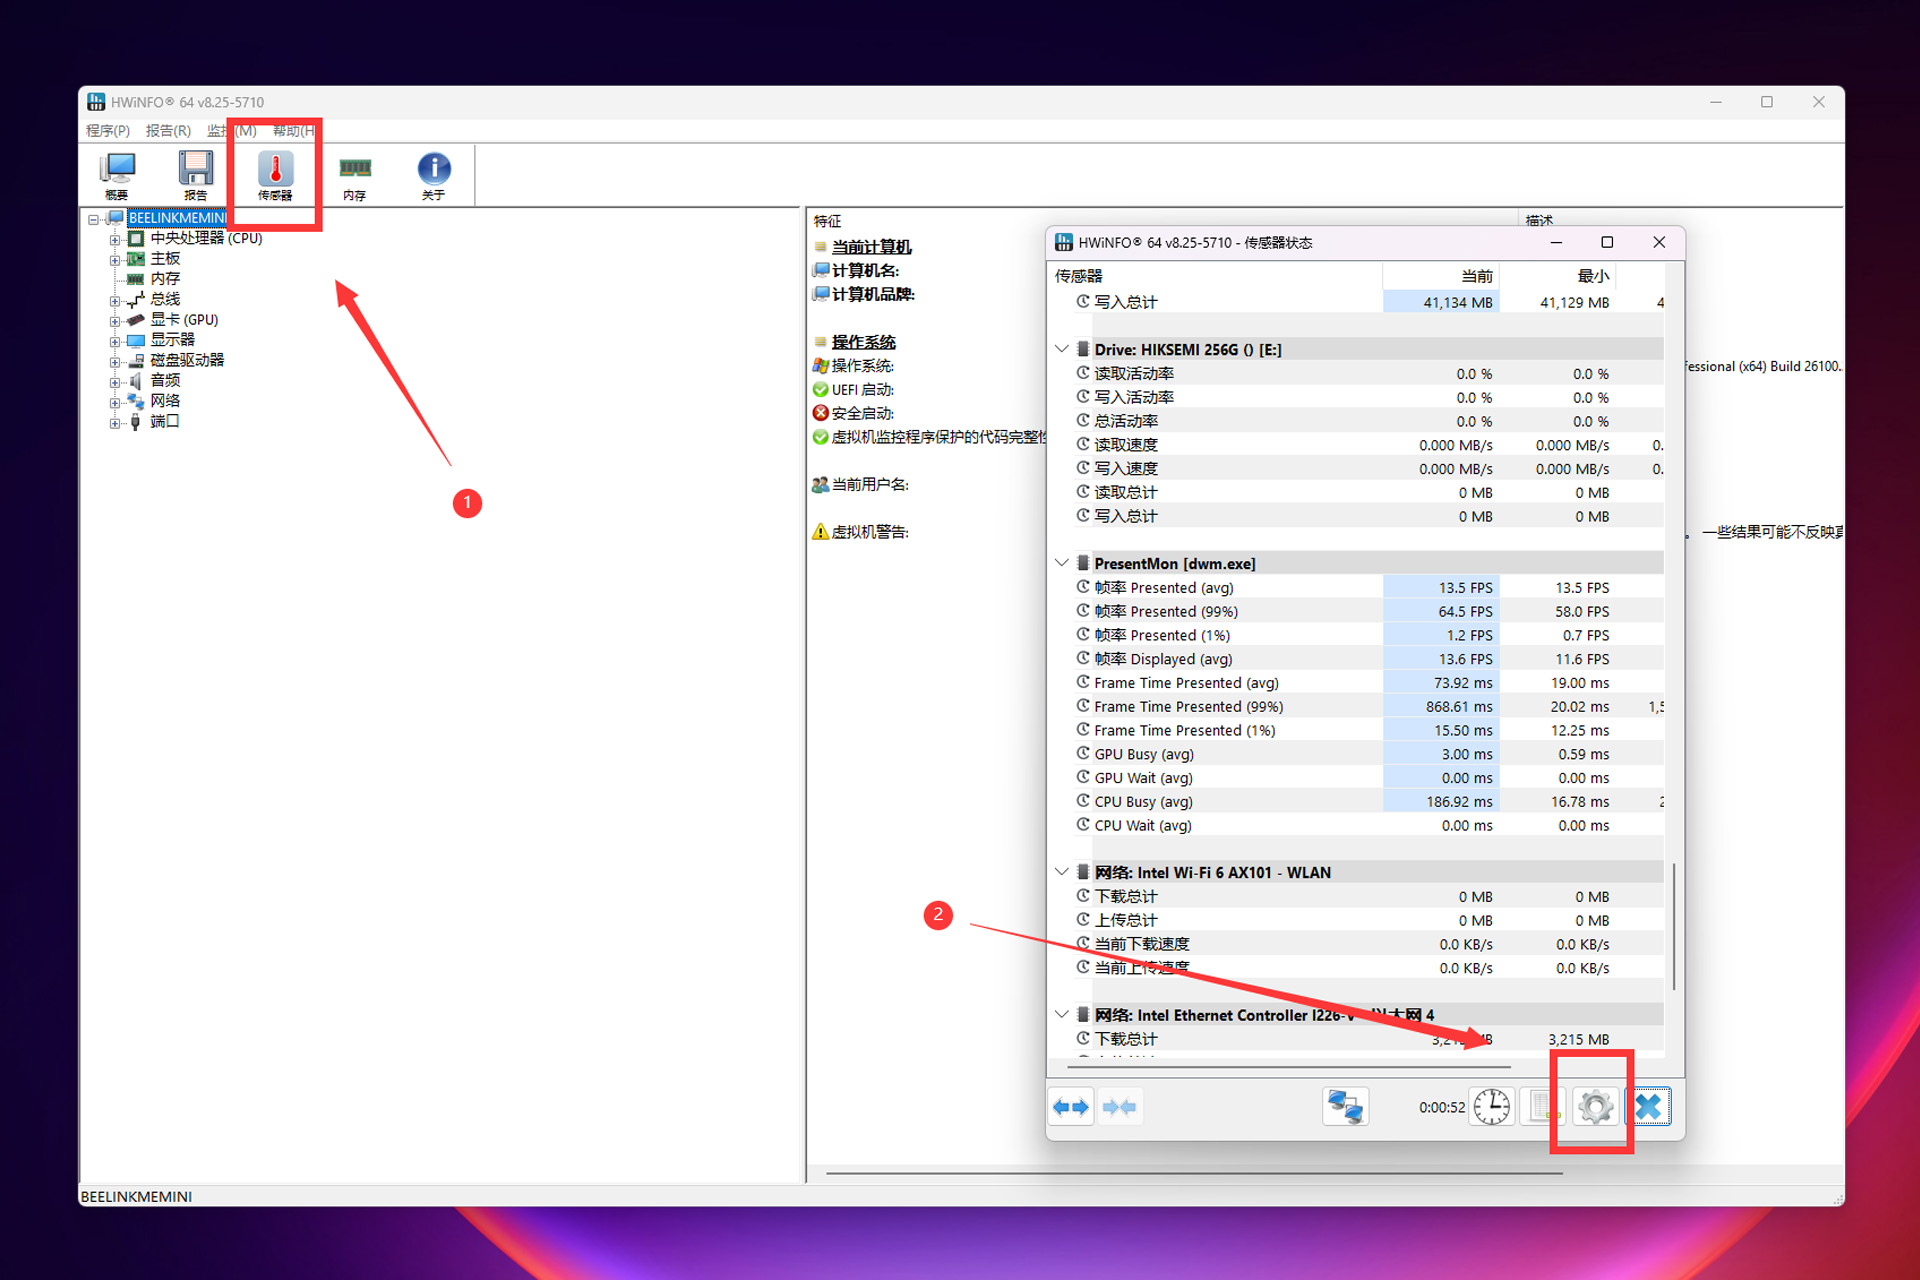Viewport: 1920px width, 1280px height.
Task: Click the sensor list horizontal scrollbar
Action: [x=1288, y=1067]
